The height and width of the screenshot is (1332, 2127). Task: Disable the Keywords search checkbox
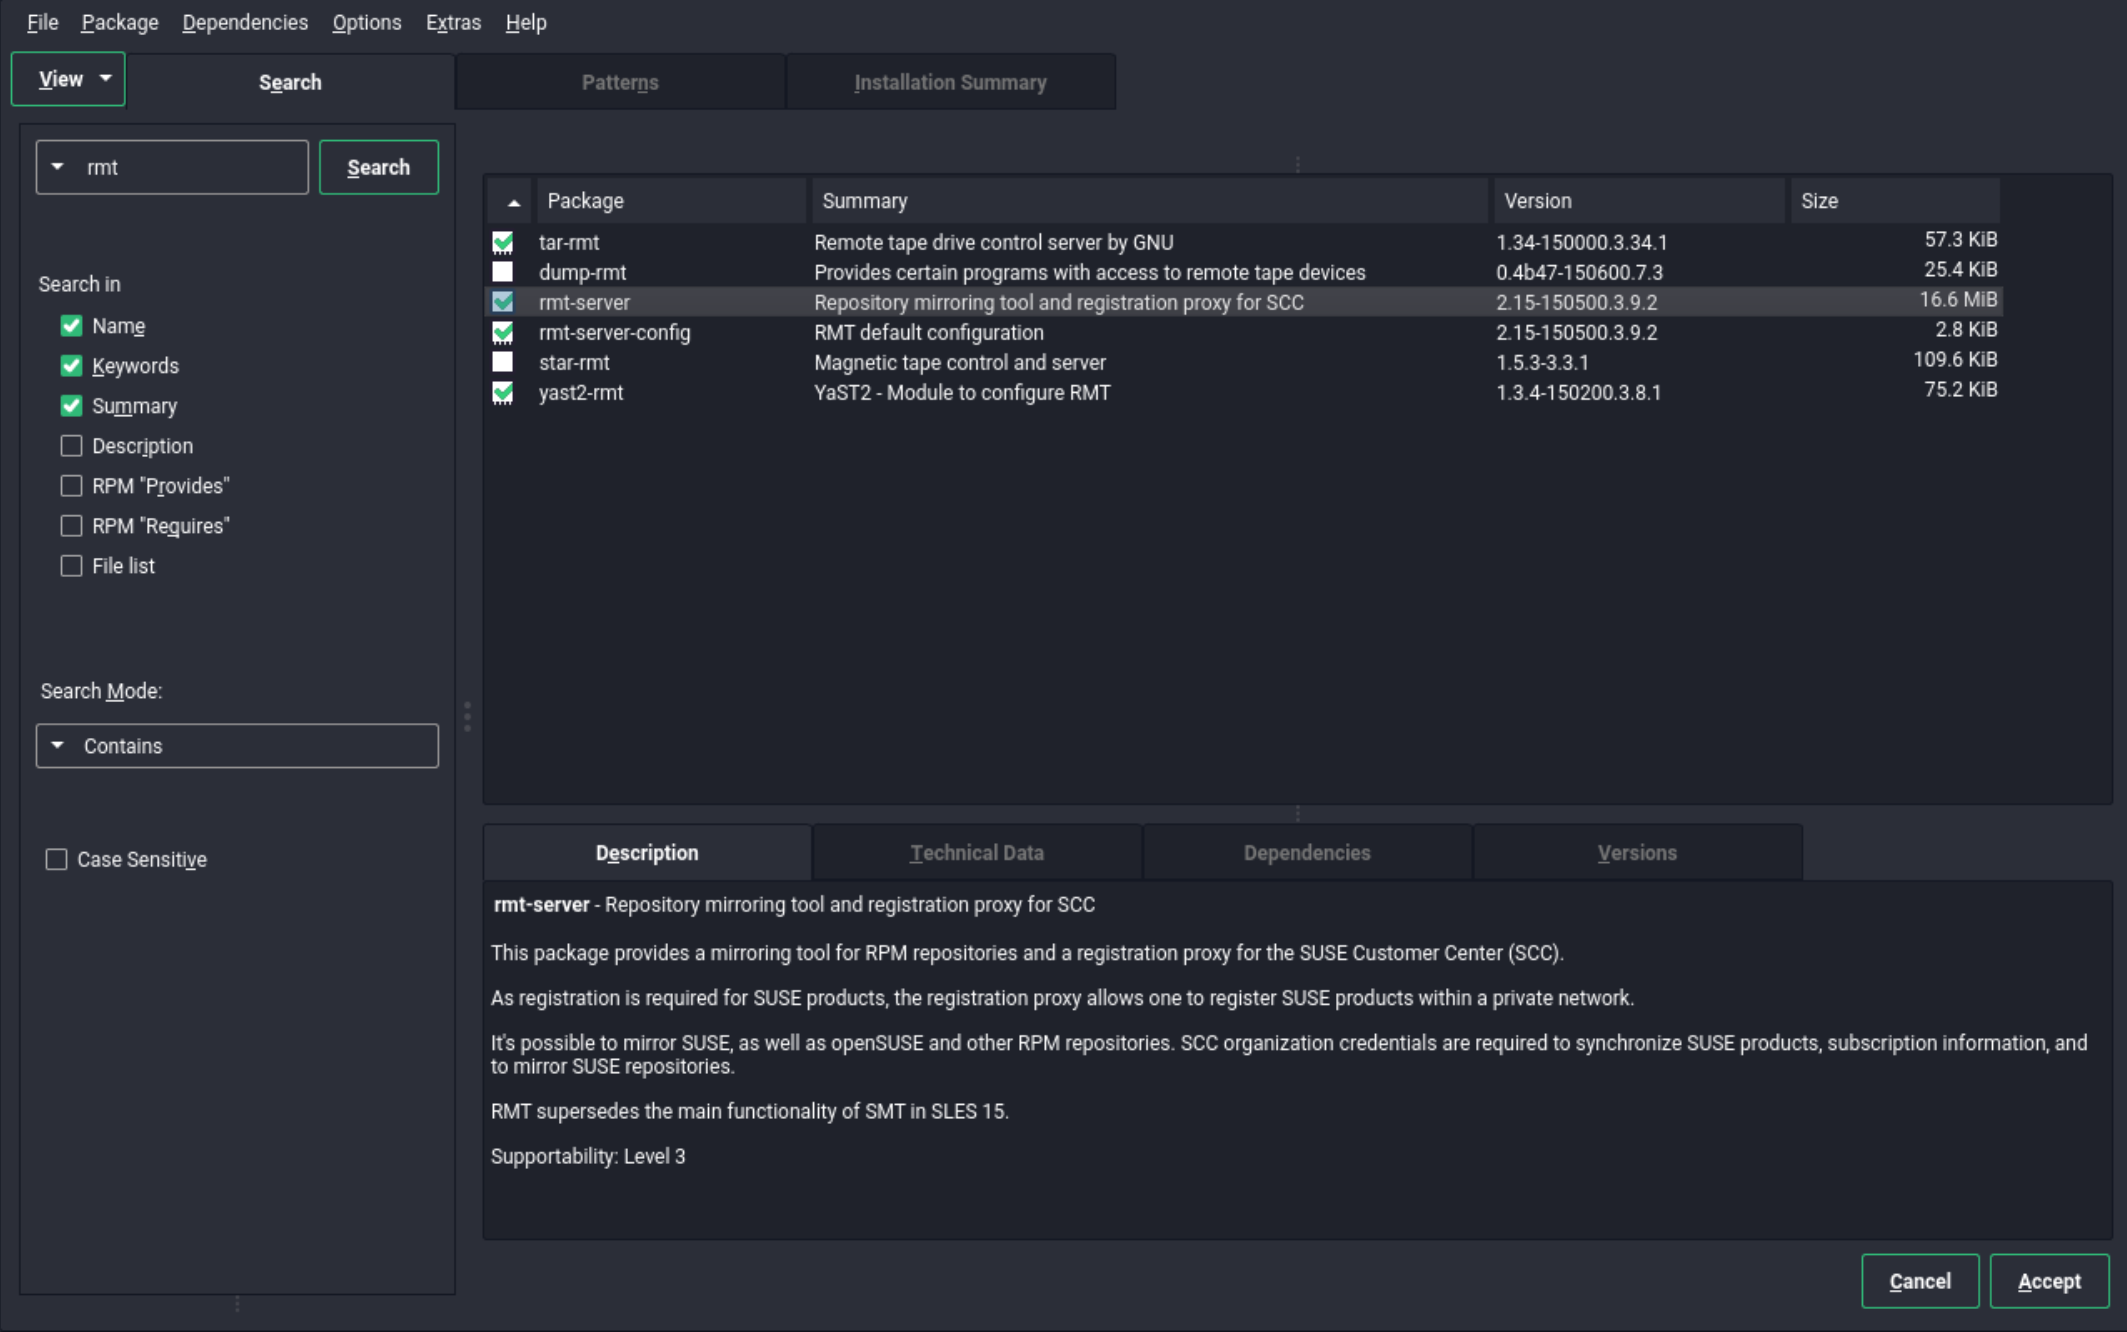[71, 366]
